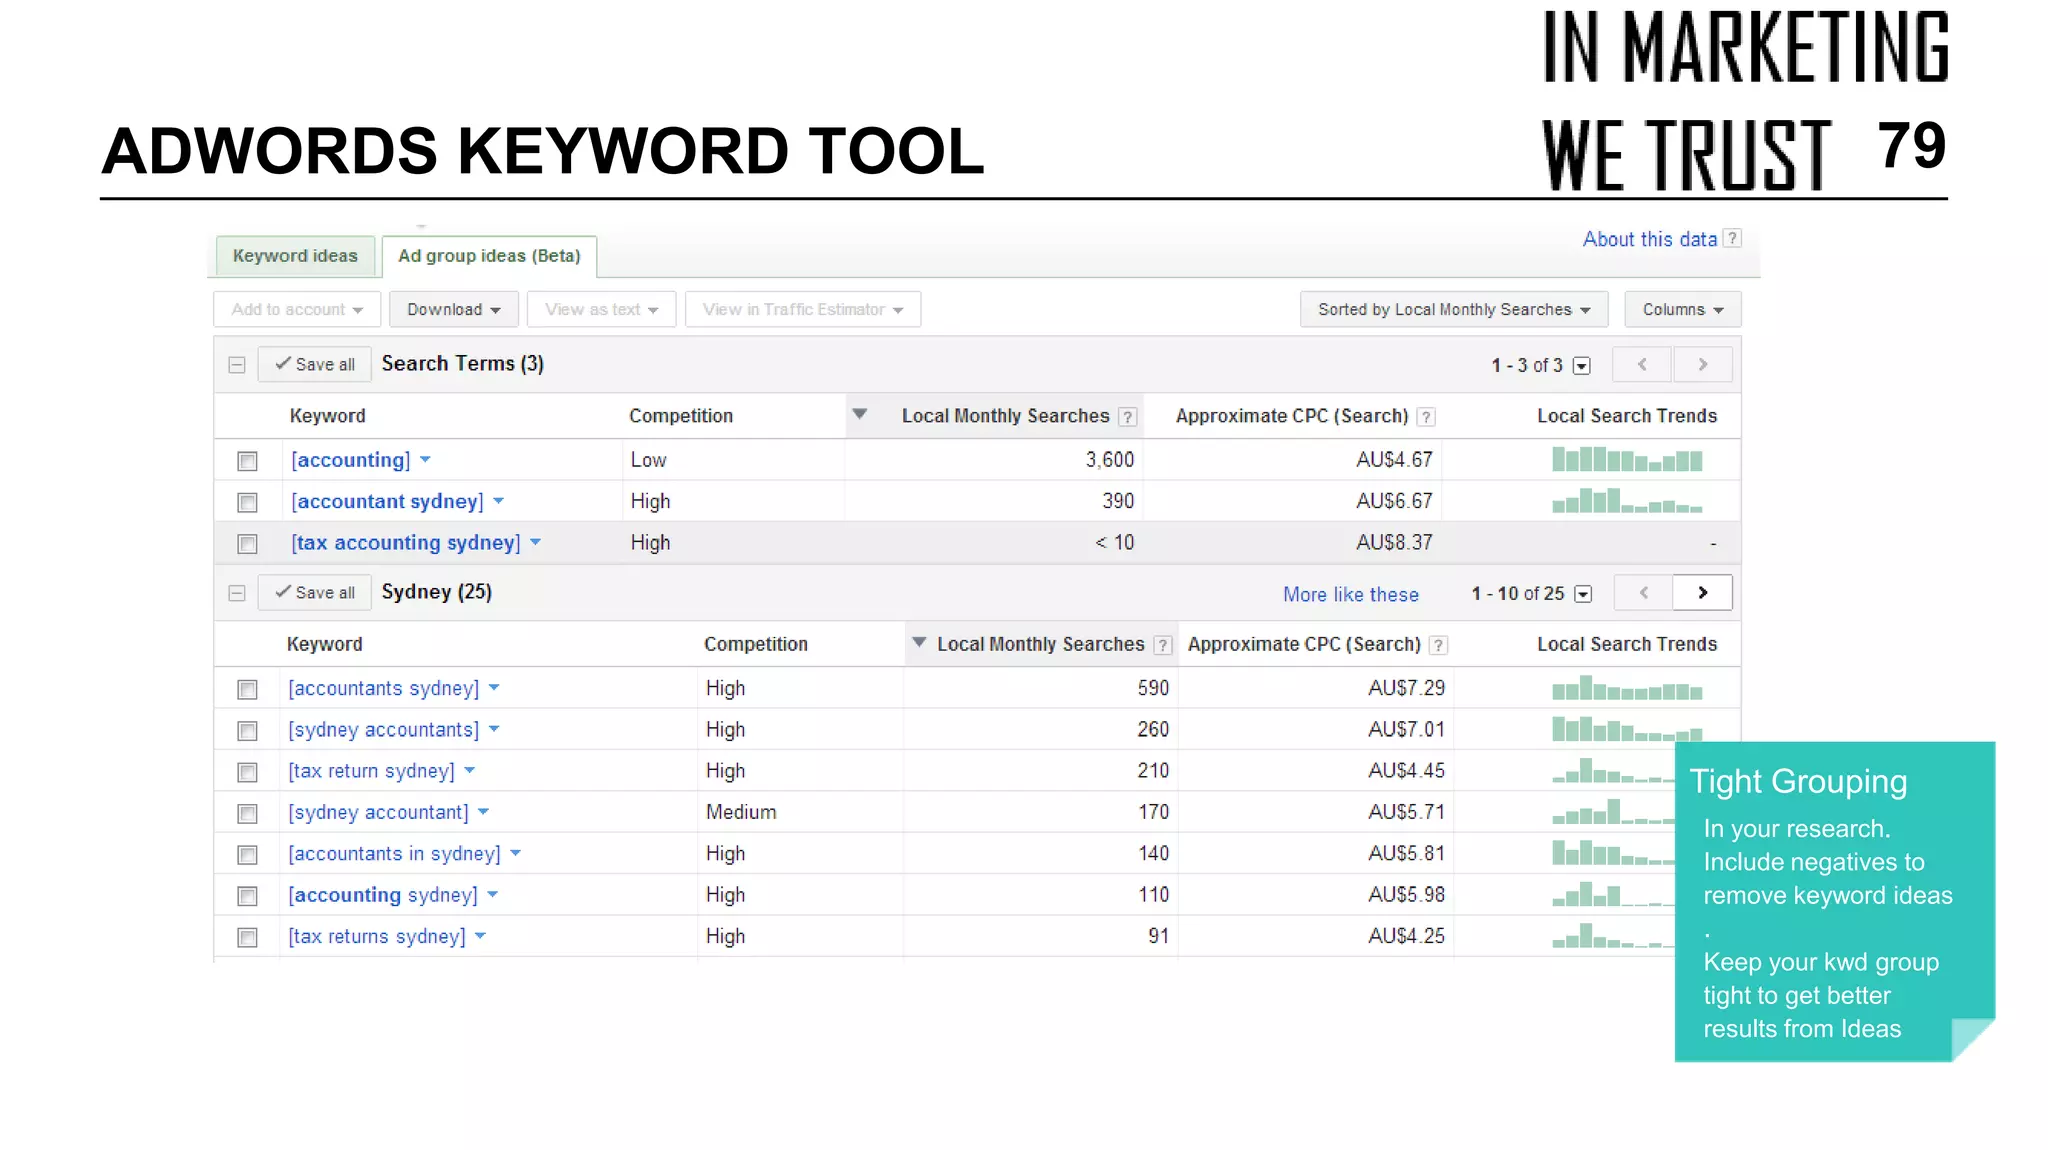Open Sorted by Local Monthly Searches dropdown
Viewport: 2048px width, 1150px height.
[1454, 309]
